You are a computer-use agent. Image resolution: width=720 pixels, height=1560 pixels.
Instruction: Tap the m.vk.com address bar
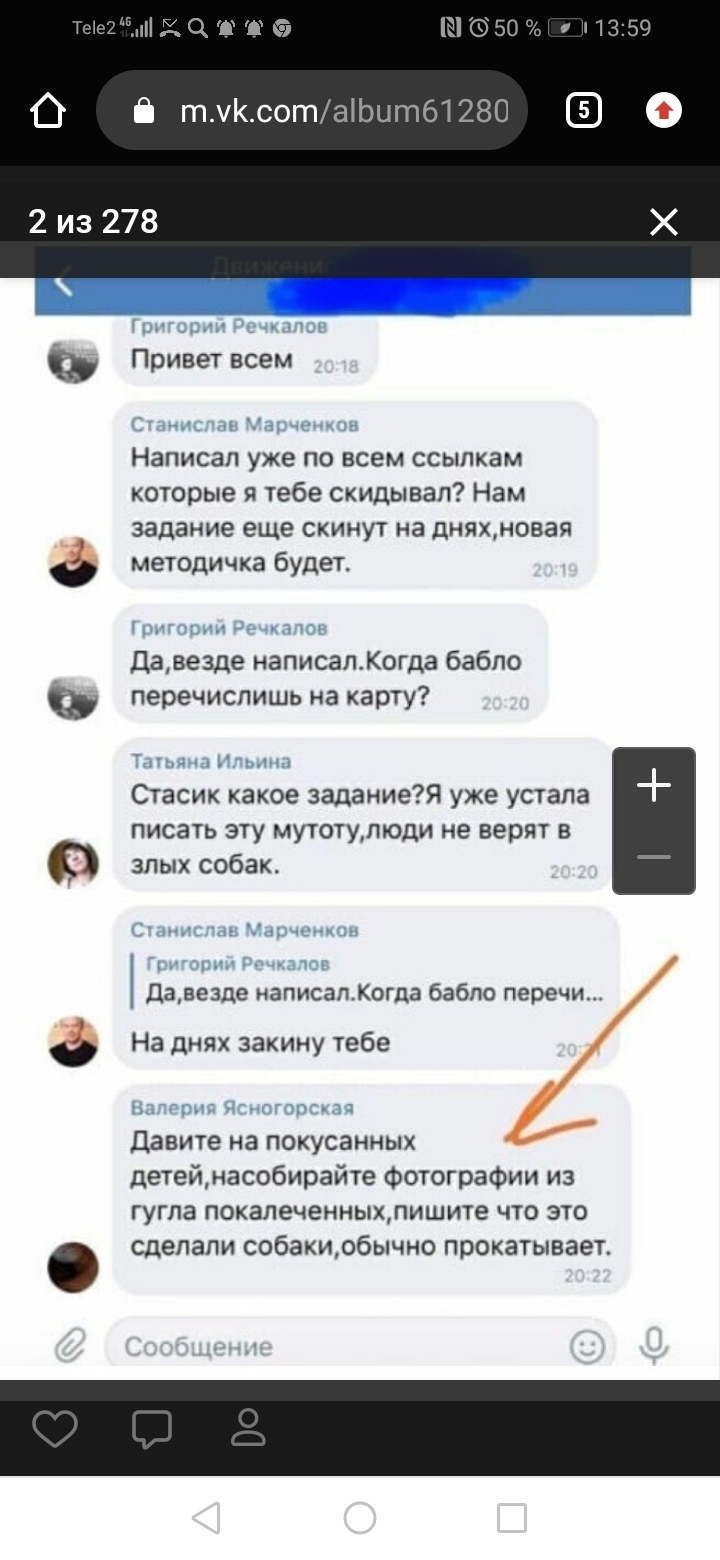(311, 110)
